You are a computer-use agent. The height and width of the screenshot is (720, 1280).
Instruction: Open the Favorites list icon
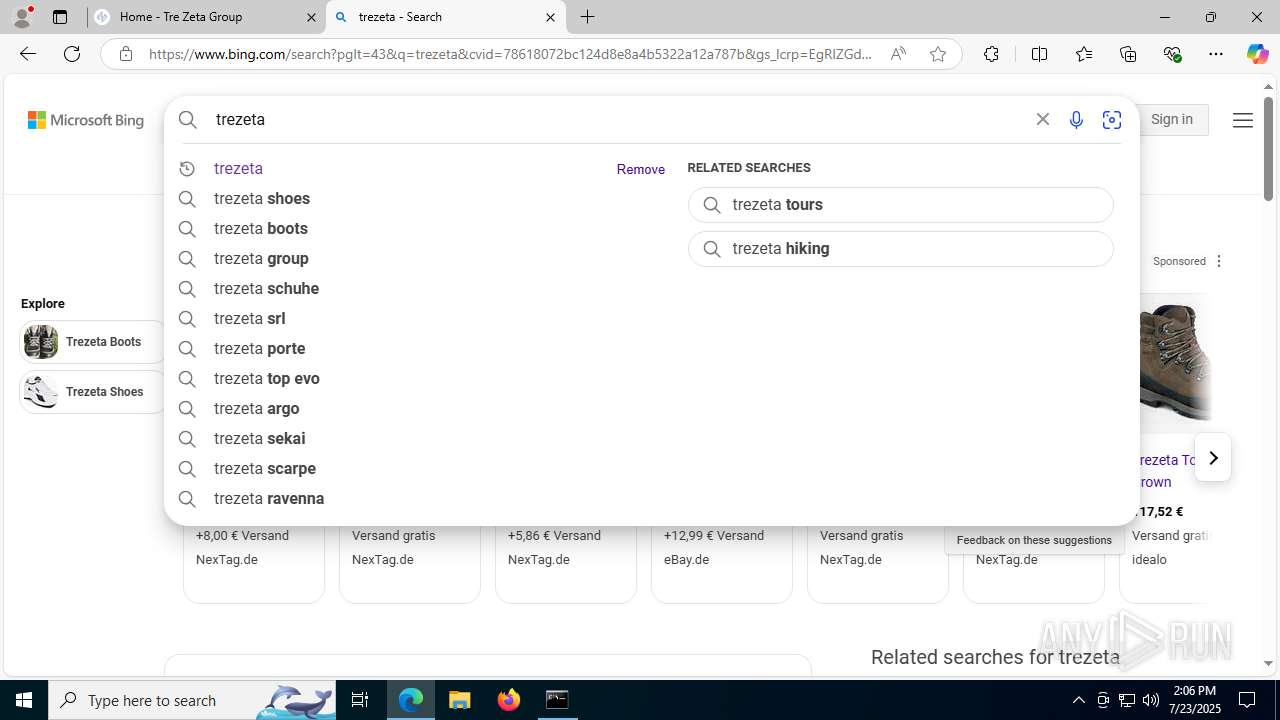1084,54
